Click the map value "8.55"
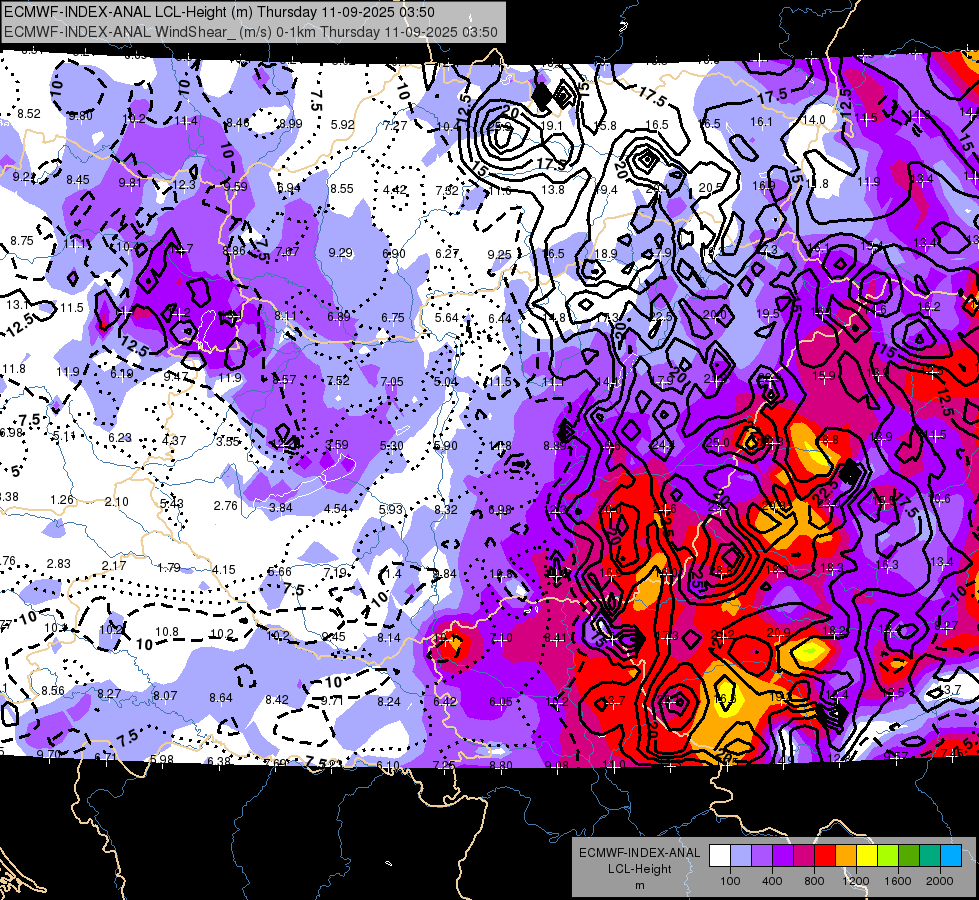This screenshot has width=979, height=900. (342, 189)
